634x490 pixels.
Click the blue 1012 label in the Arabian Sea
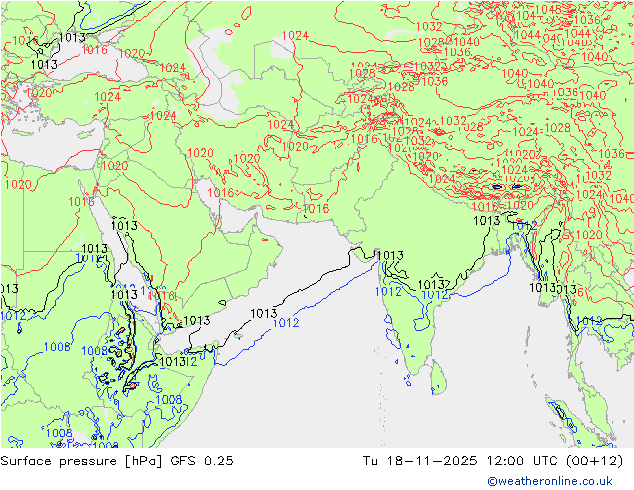pyautogui.click(x=286, y=323)
